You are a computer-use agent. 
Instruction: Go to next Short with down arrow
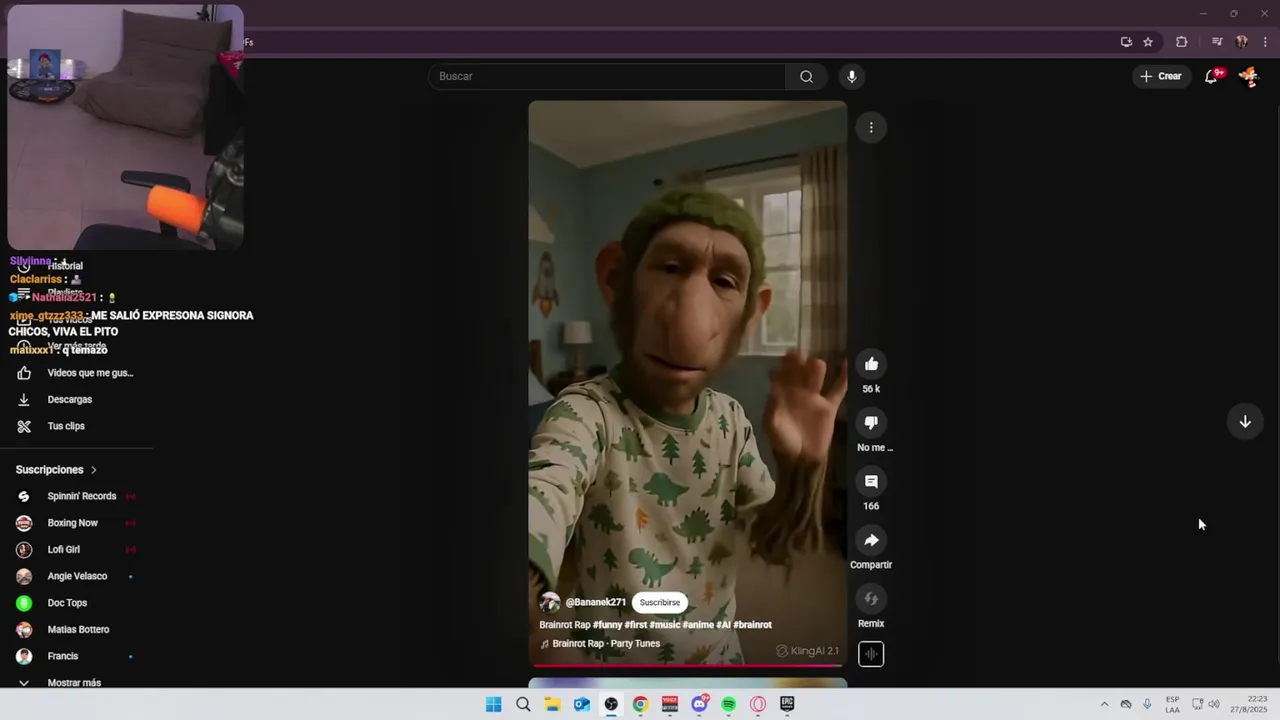[1245, 422]
